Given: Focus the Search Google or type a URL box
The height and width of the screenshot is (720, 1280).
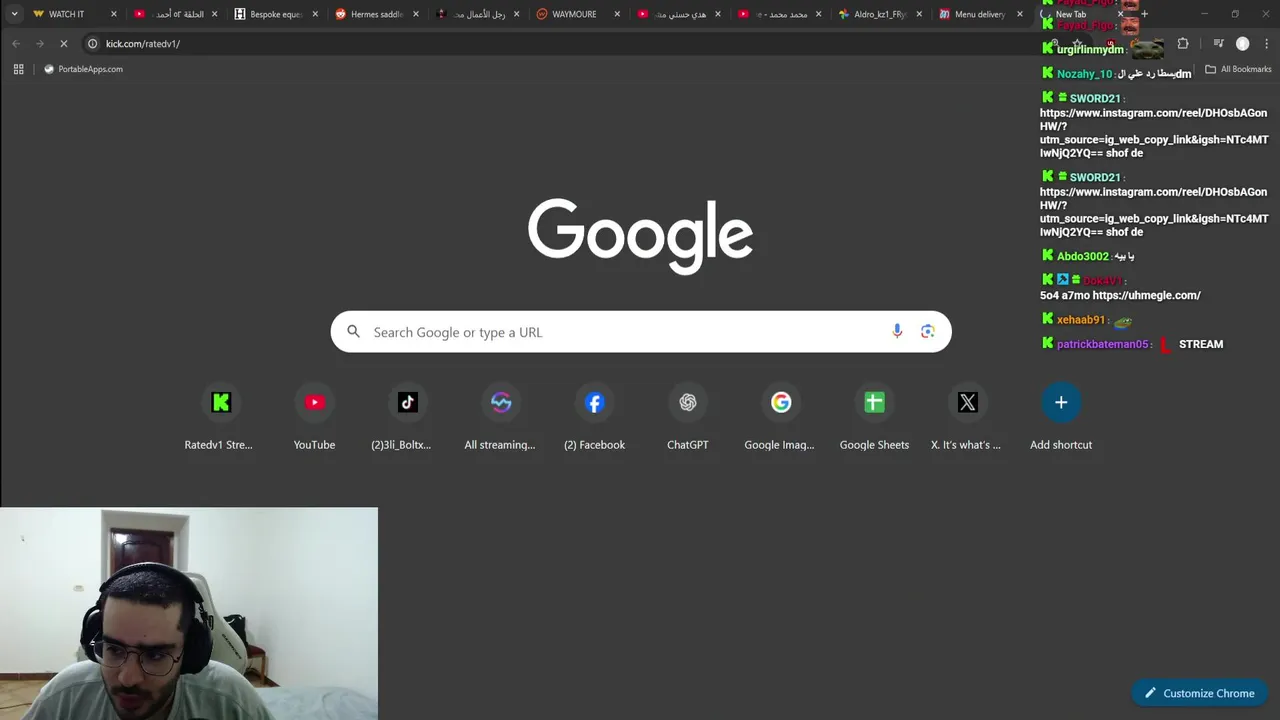Looking at the screenshot, I should (641, 331).
